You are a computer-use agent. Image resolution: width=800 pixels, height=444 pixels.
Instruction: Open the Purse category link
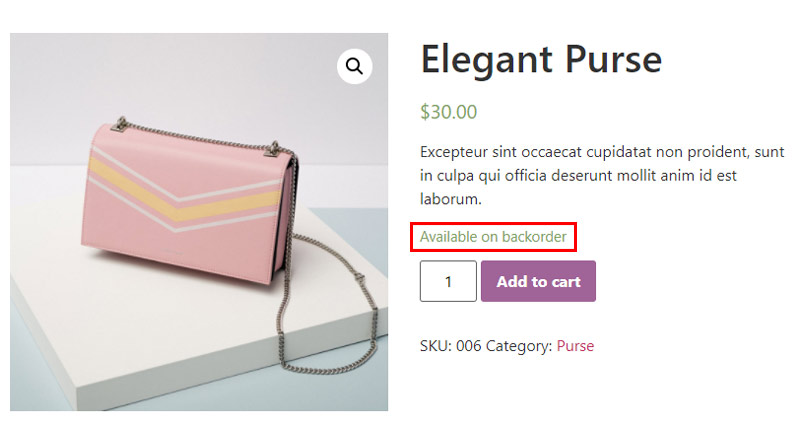[575, 346]
